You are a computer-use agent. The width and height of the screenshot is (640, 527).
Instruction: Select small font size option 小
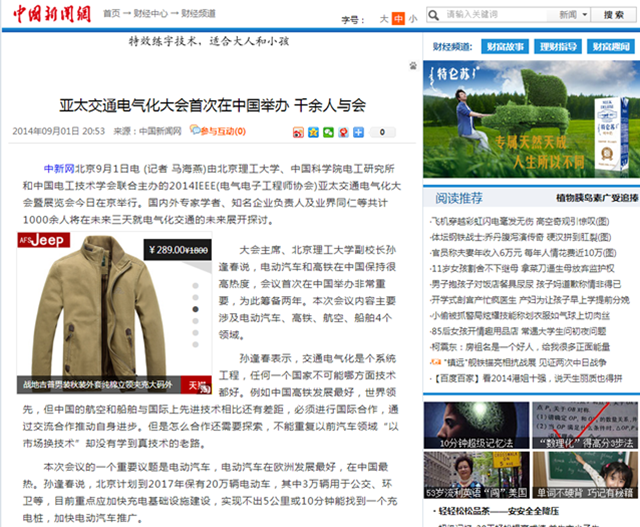[411, 18]
